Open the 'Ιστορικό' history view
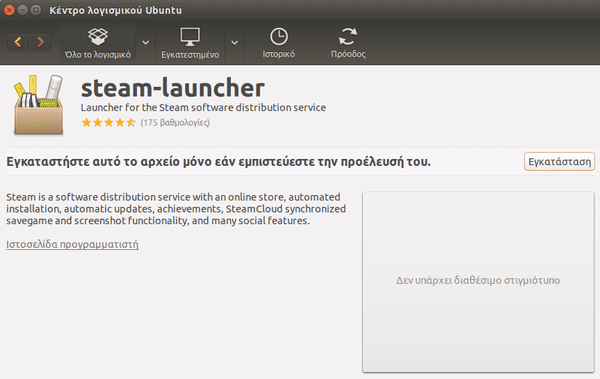The height and width of the screenshot is (379, 600). pos(279,43)
